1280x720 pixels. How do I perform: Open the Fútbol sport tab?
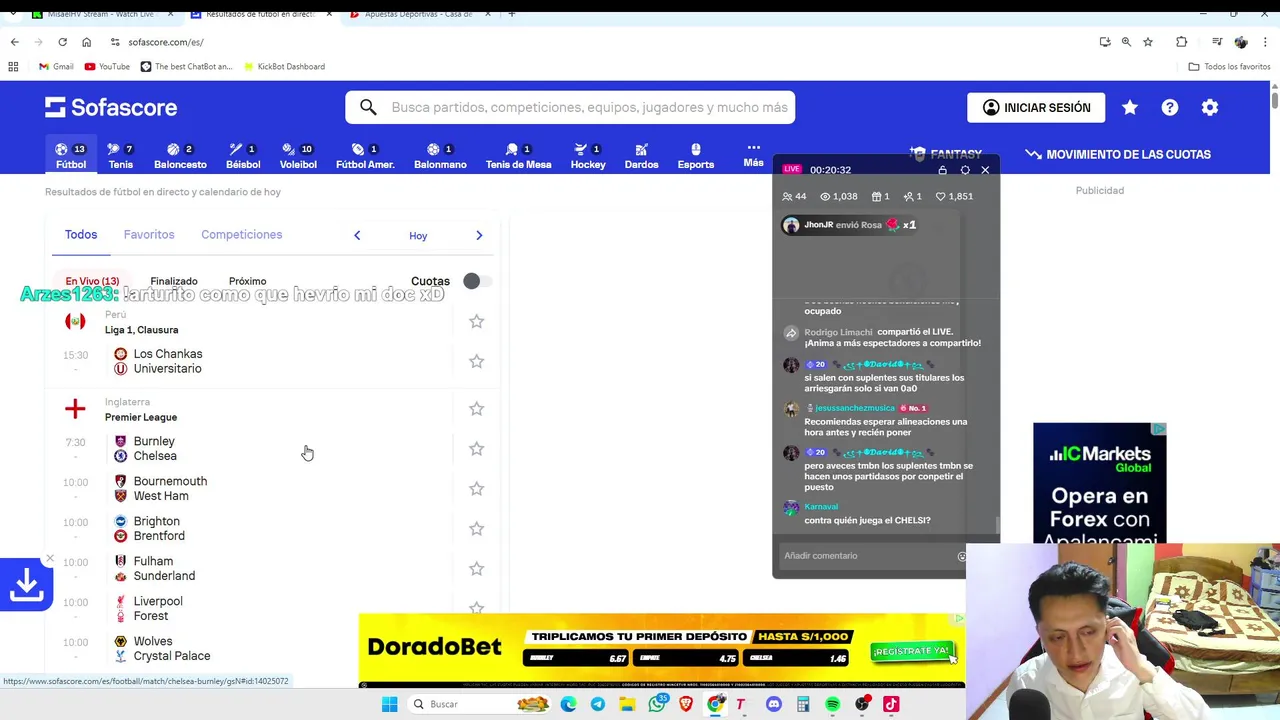pos(71,156)
